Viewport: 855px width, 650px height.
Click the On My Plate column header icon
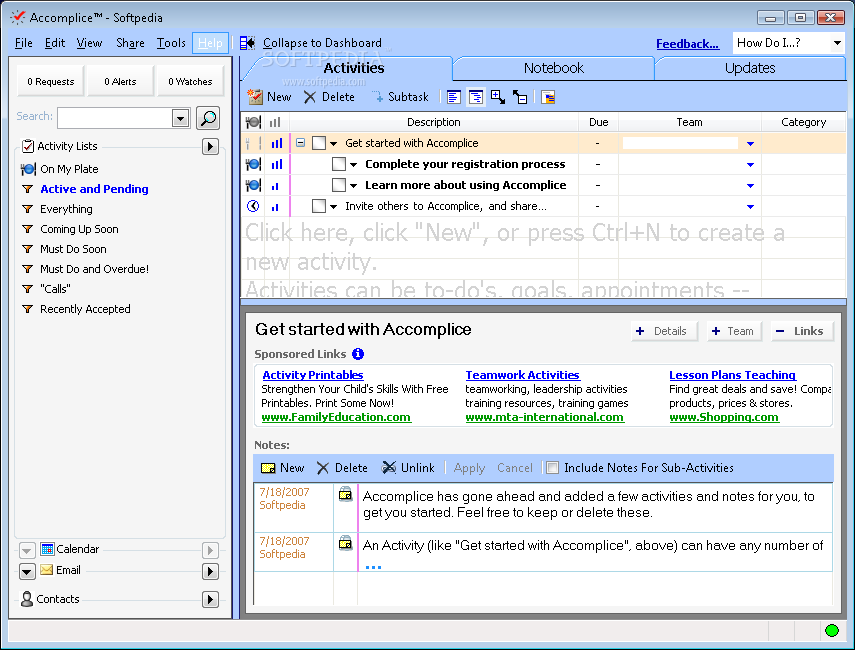click(253, 122)
